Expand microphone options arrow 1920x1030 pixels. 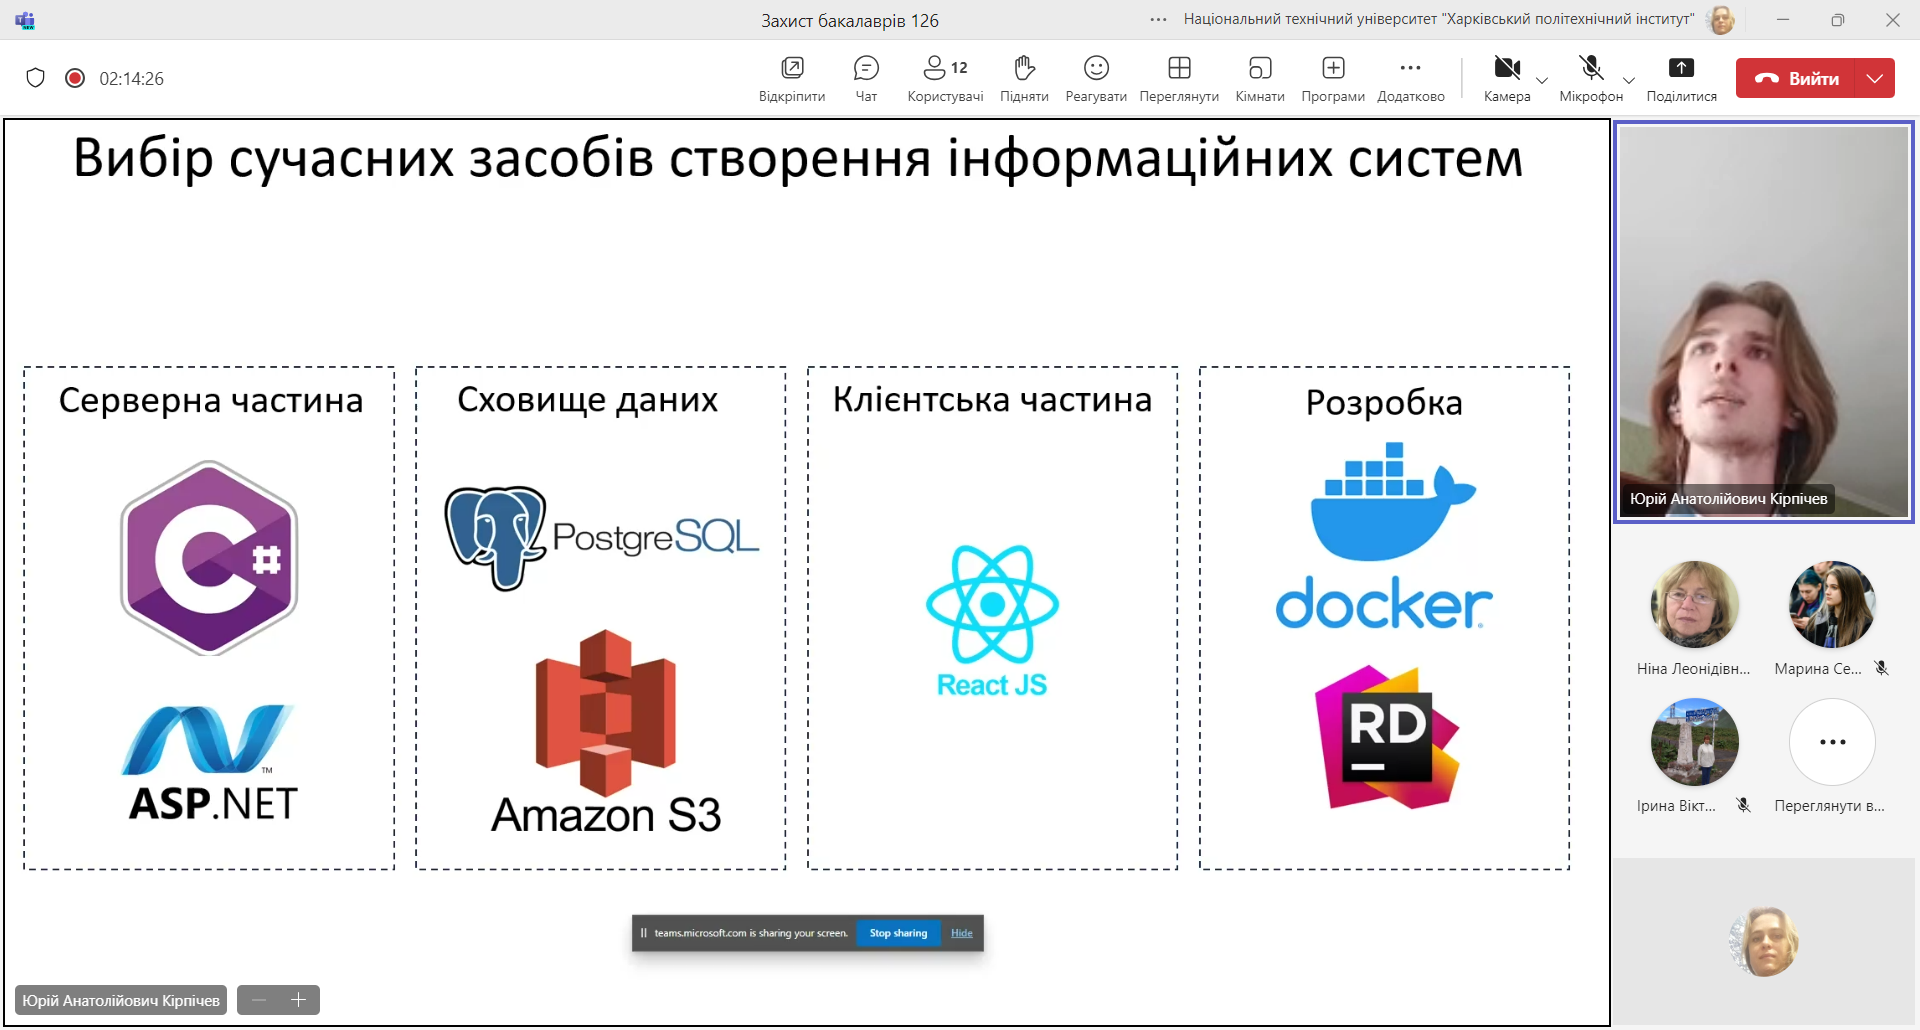tap(1629, 80)
